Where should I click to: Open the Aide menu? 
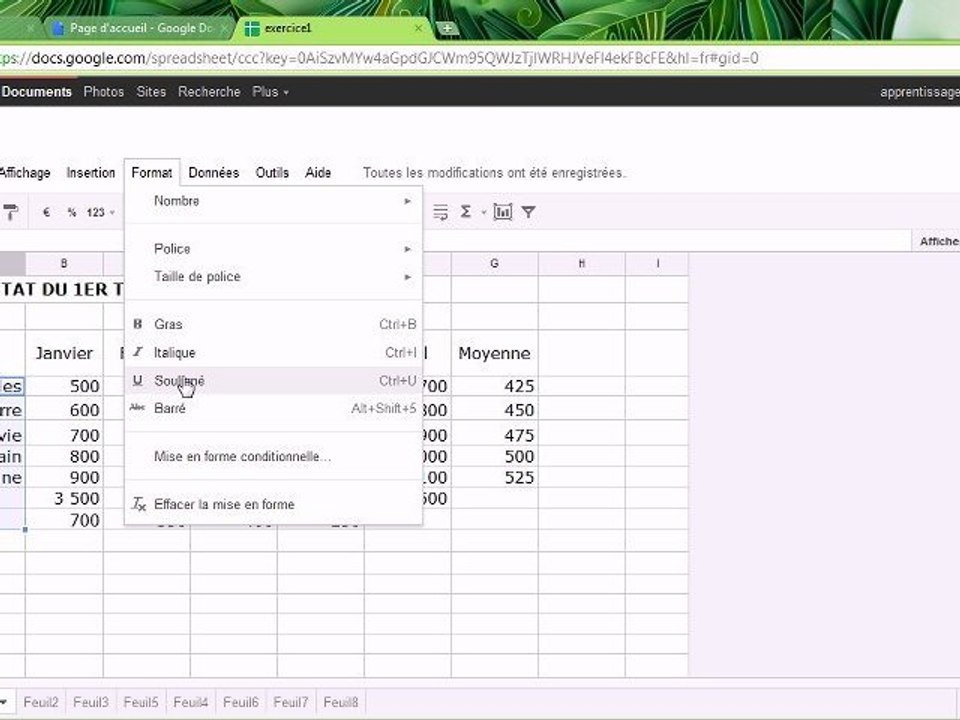[x=318, y=173]
